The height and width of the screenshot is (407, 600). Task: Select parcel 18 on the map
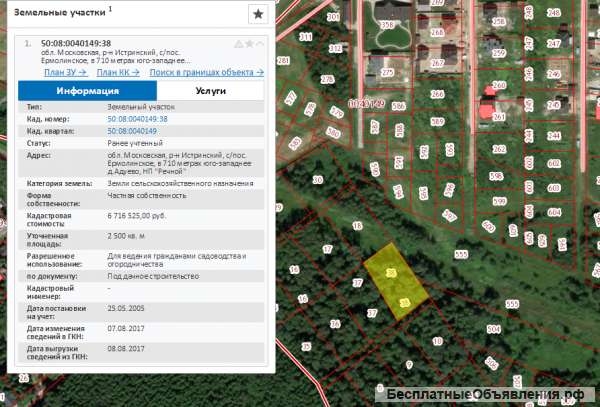pos(357,226)
